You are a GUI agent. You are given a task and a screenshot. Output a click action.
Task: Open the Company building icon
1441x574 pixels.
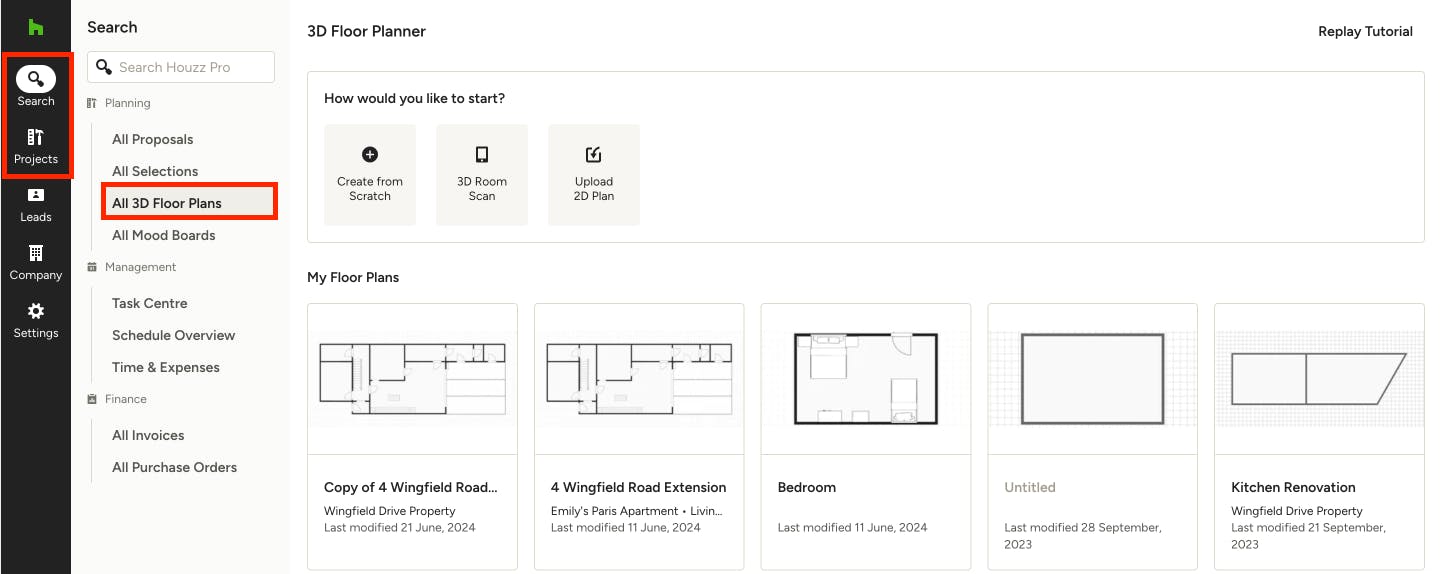tap(36, 253)
